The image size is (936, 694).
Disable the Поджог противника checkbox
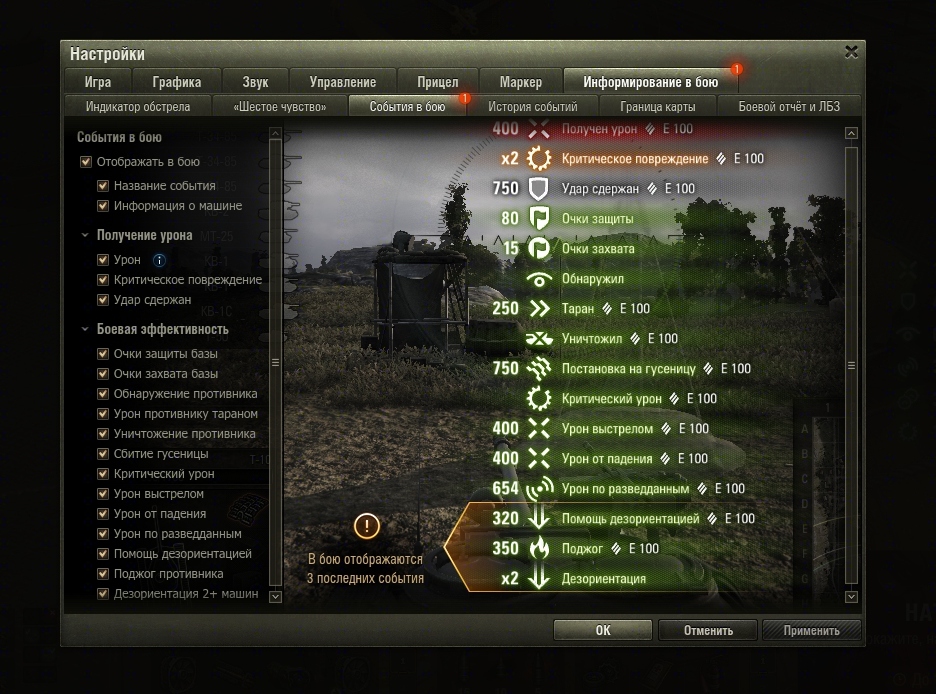click(103, 573)
